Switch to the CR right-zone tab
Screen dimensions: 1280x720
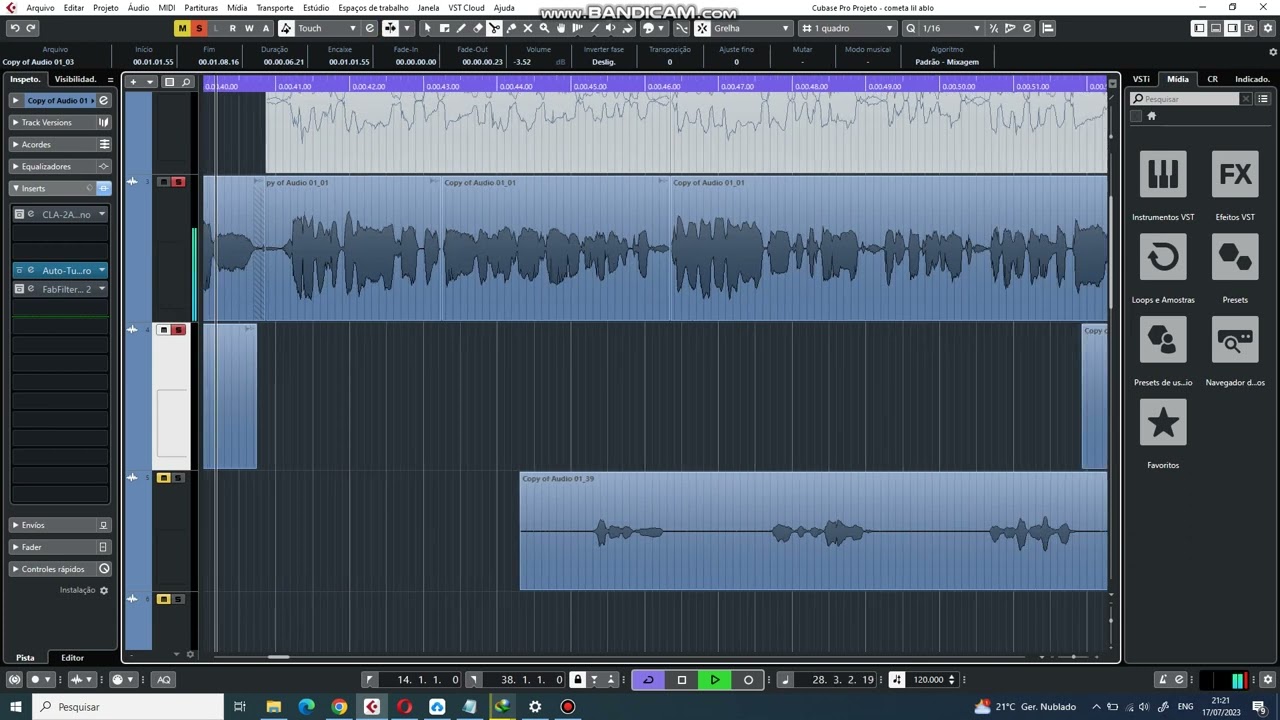(1212, 79)
